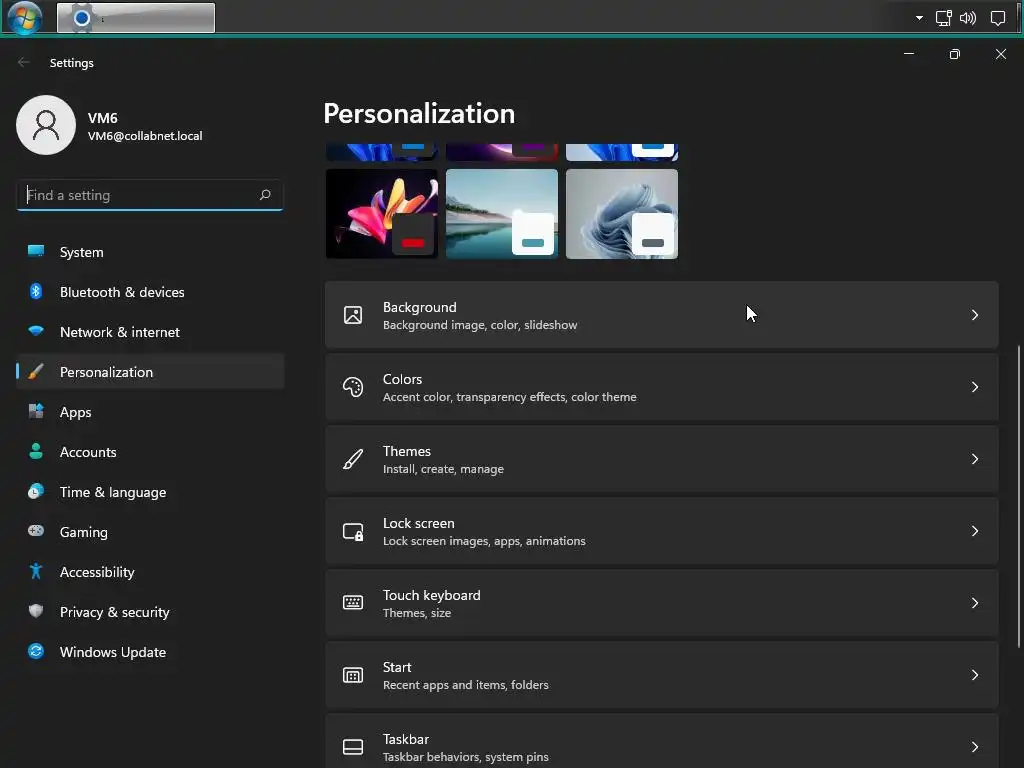Apply the gray swirl theme thumbnail
Viewport: 1024px width, 768px height.
[622, 214]
